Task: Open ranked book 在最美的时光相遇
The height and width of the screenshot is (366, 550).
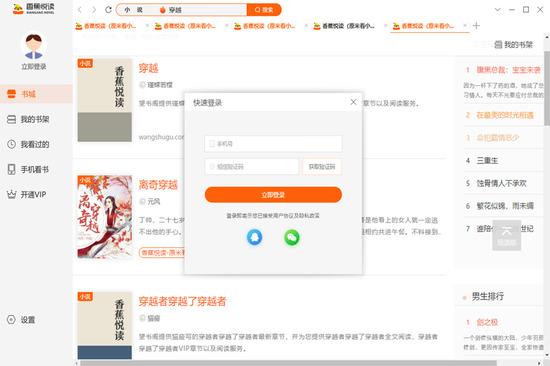Action: click(505, 115)
